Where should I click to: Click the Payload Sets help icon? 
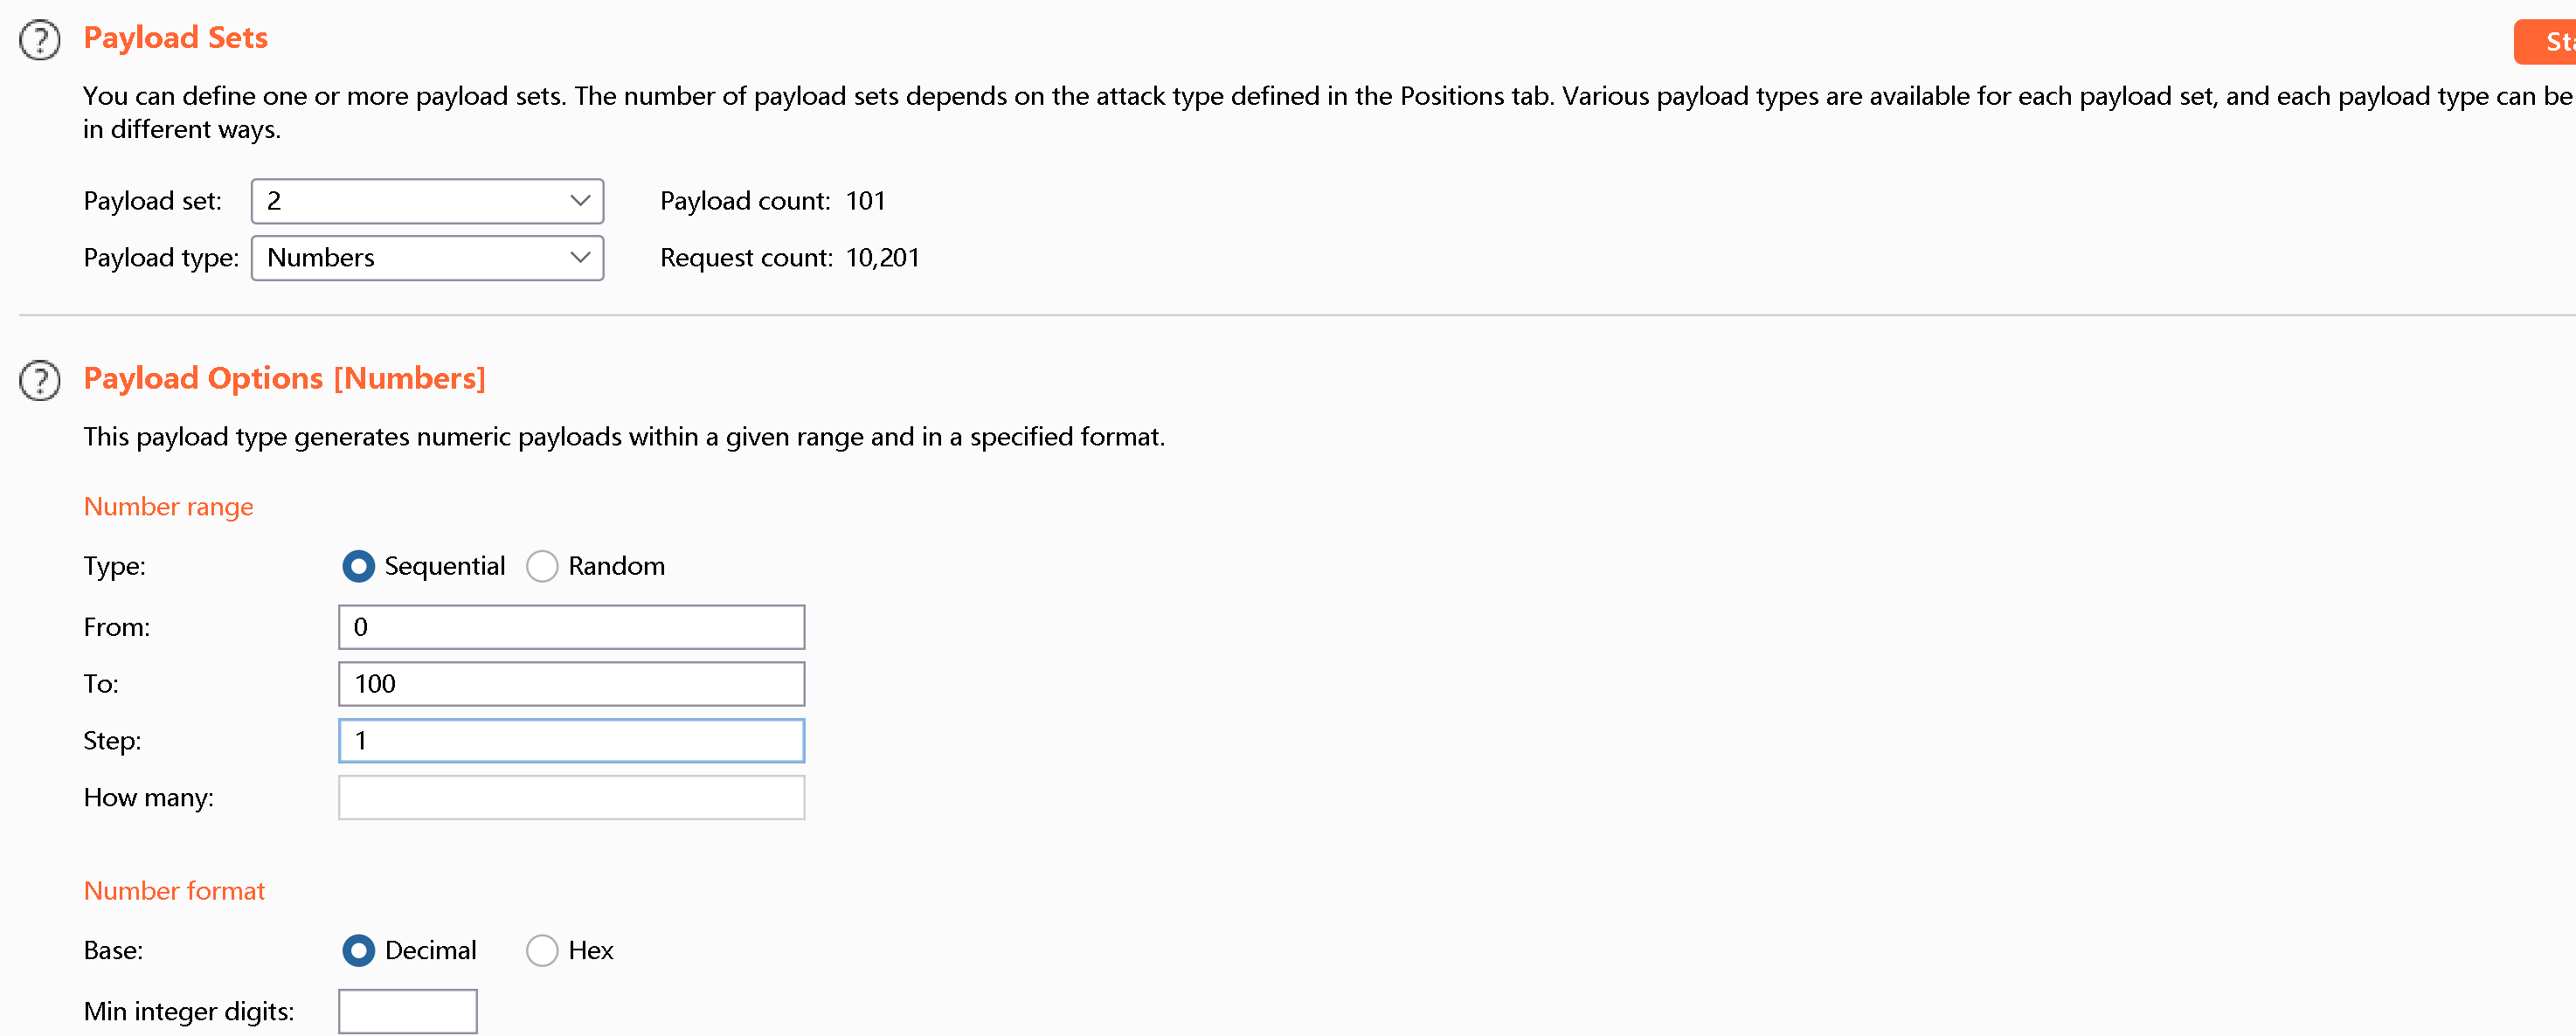point(40,40)
